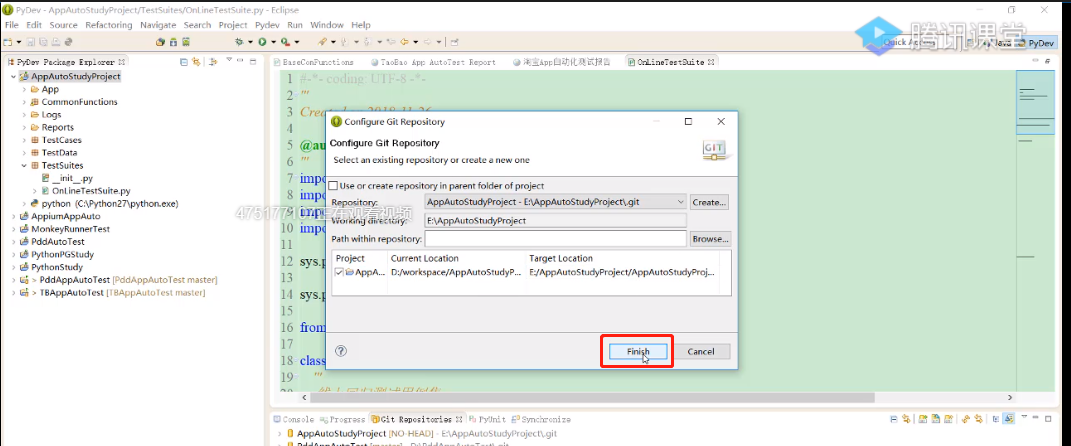Screen dimensions: 1071x446
Task: Click the New wizard toolbar icon
Action: point(7,42)
